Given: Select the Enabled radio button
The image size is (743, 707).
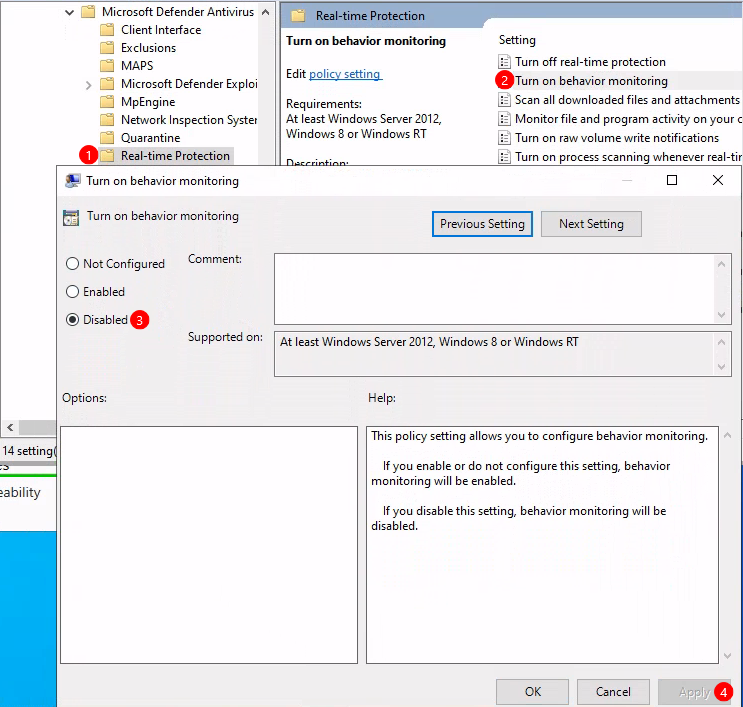Looking at the screenshot, I should tap(72, 291).
